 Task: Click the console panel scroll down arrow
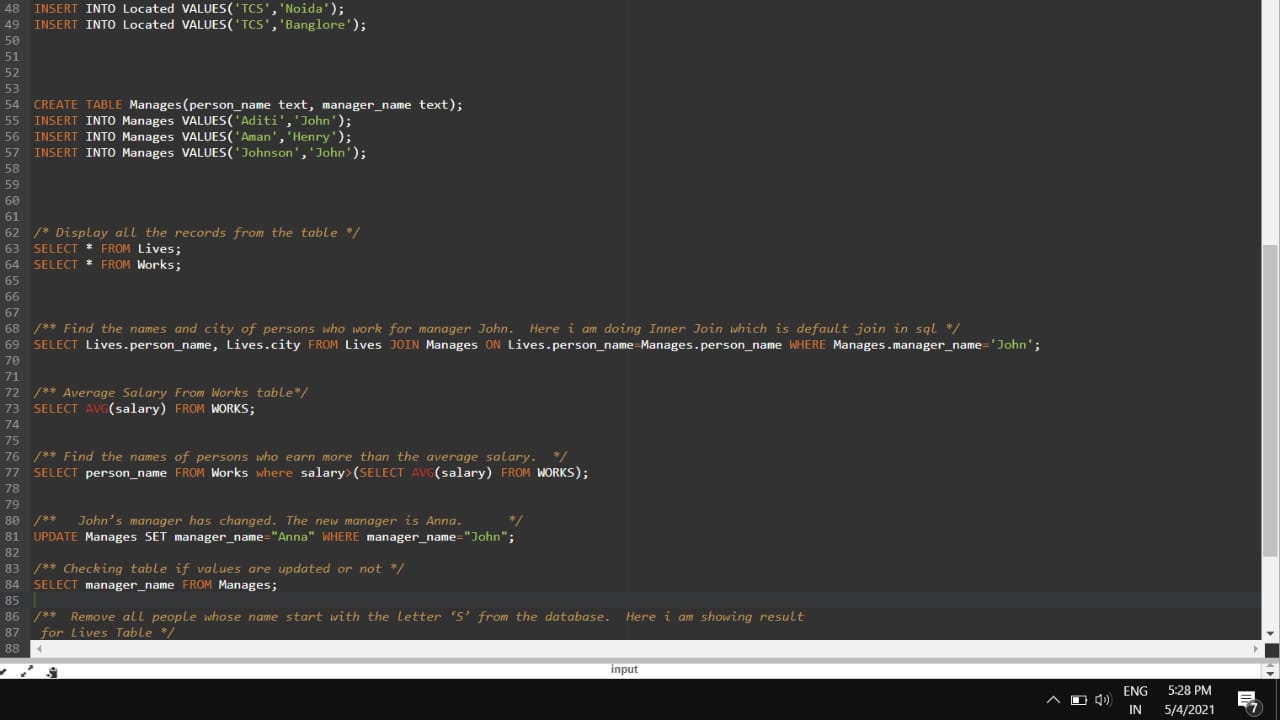point(1271,672)
